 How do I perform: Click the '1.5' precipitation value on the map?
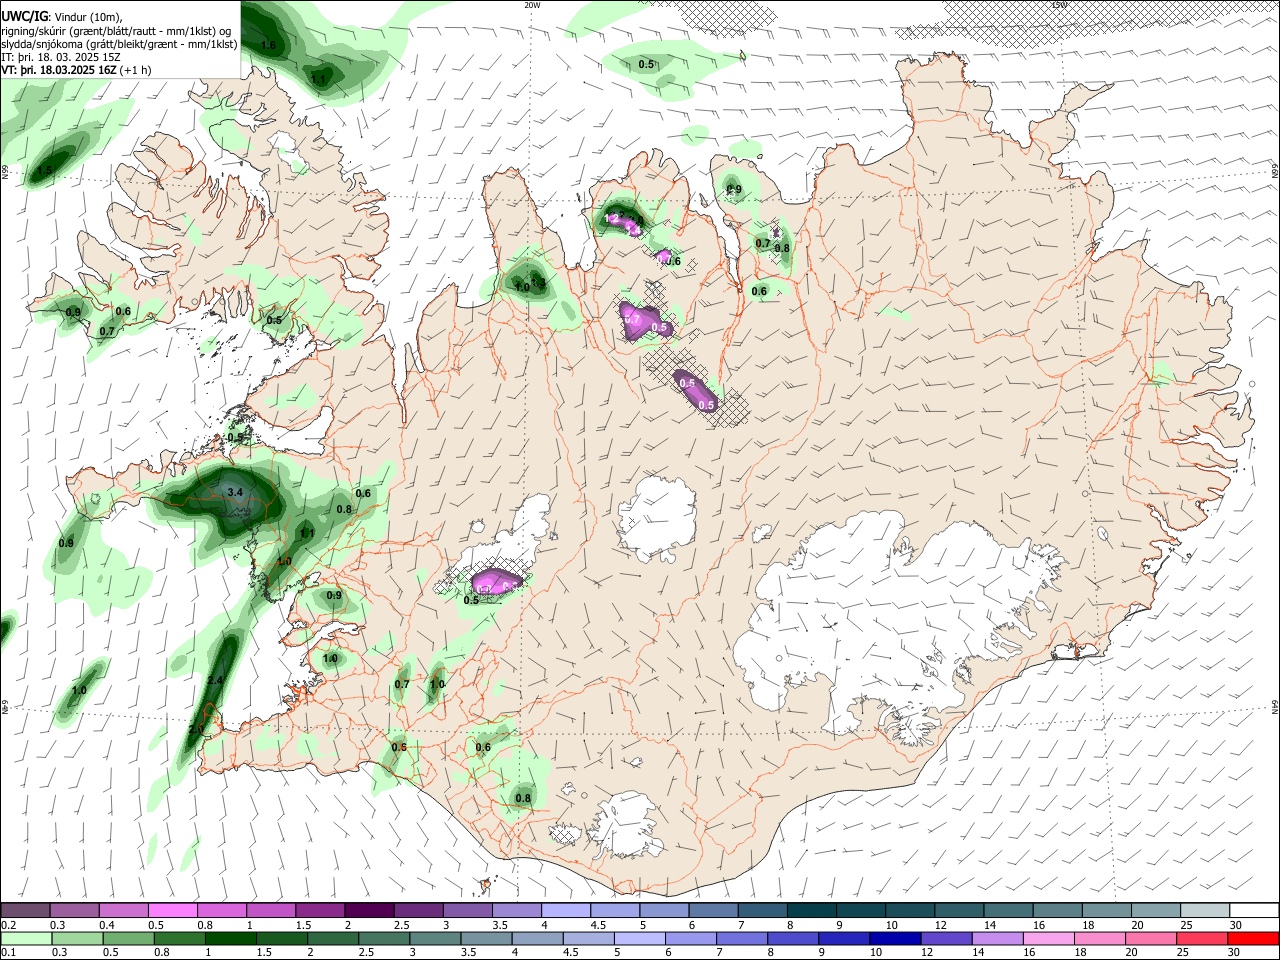click(x=44, y=171)
